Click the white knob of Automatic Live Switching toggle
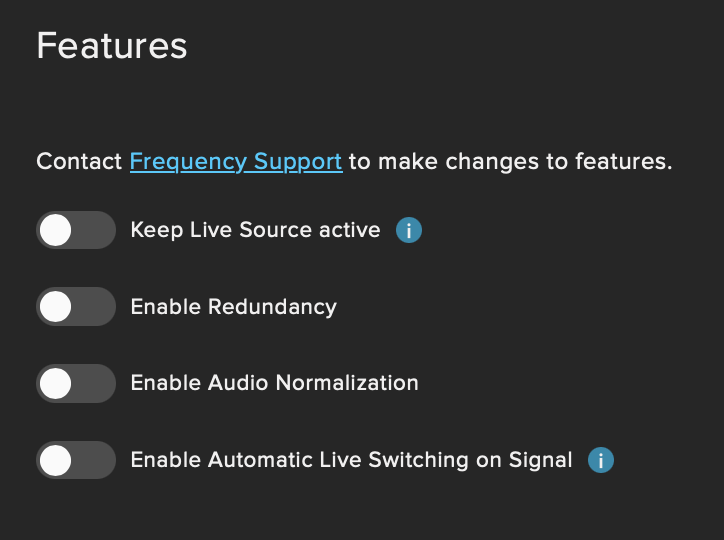Screen dimensions: 724x540 56,460
